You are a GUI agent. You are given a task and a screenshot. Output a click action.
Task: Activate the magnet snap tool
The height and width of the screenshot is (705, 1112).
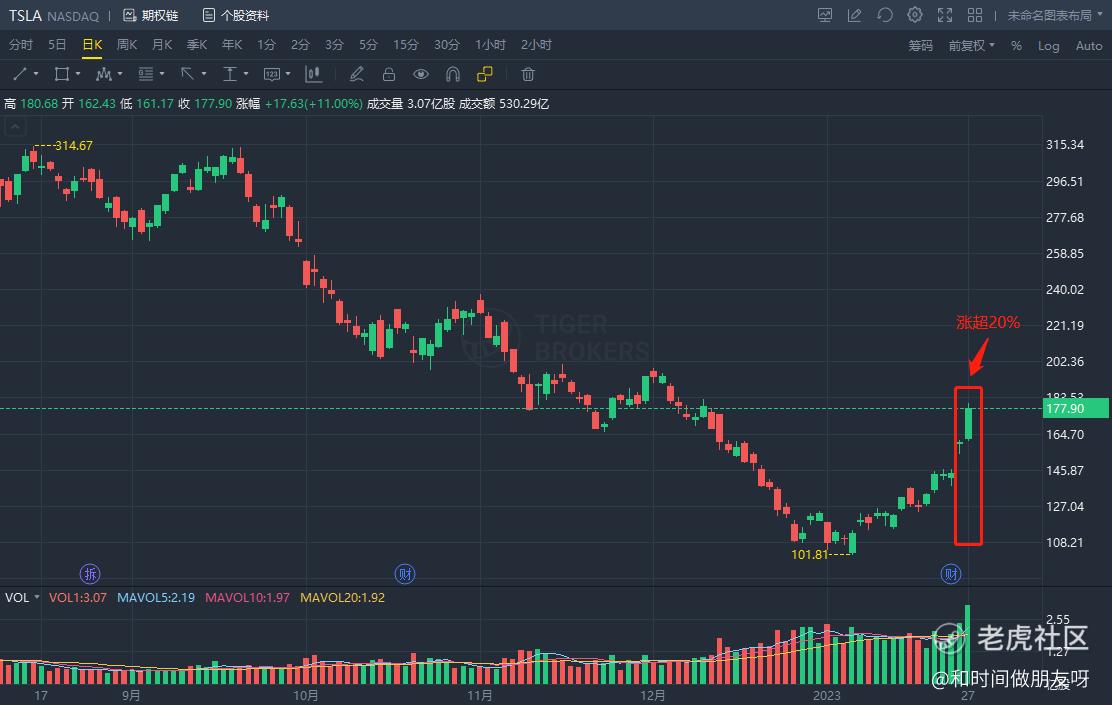coord(452,74)
